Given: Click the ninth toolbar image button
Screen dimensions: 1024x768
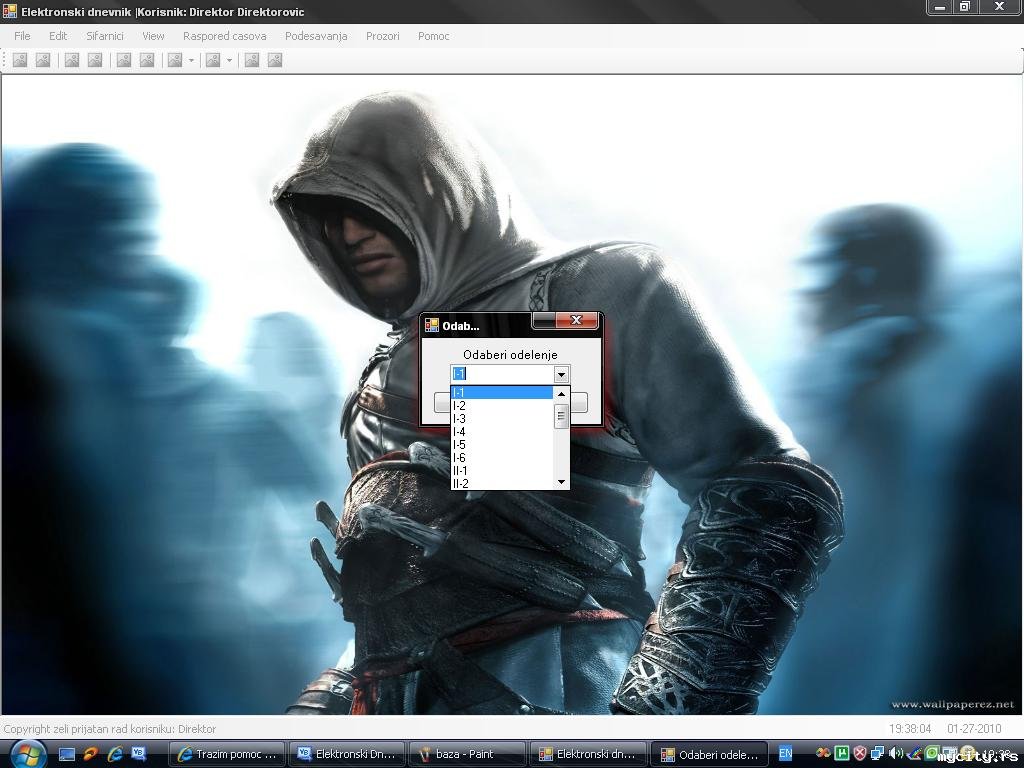Looking at the screenshot, I should point(251,60).
